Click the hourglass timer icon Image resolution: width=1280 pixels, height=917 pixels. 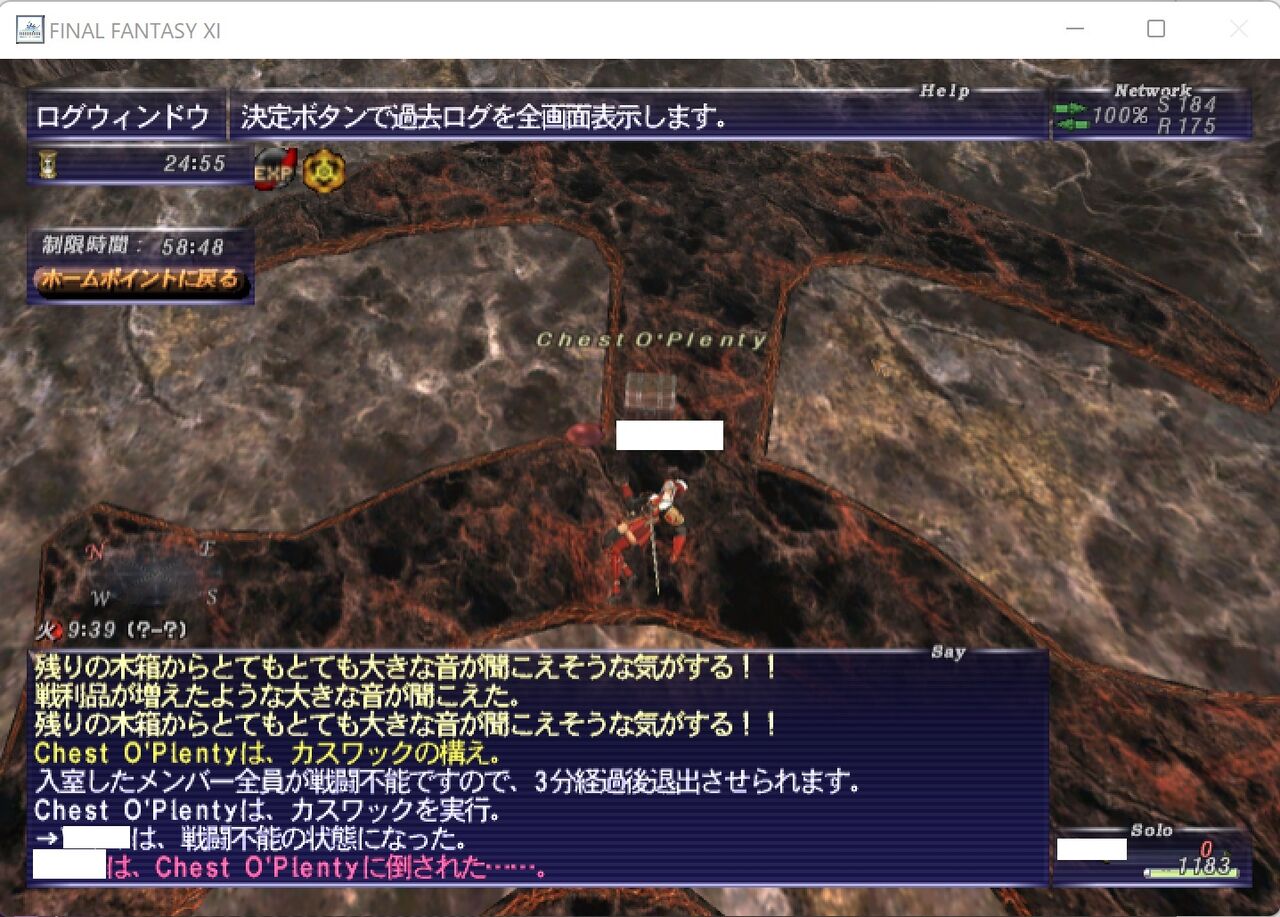point(47,165)
